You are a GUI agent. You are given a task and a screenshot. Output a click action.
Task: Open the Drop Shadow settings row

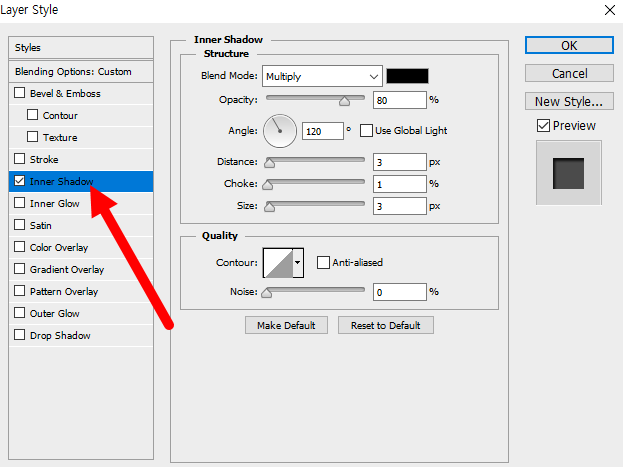81,335
